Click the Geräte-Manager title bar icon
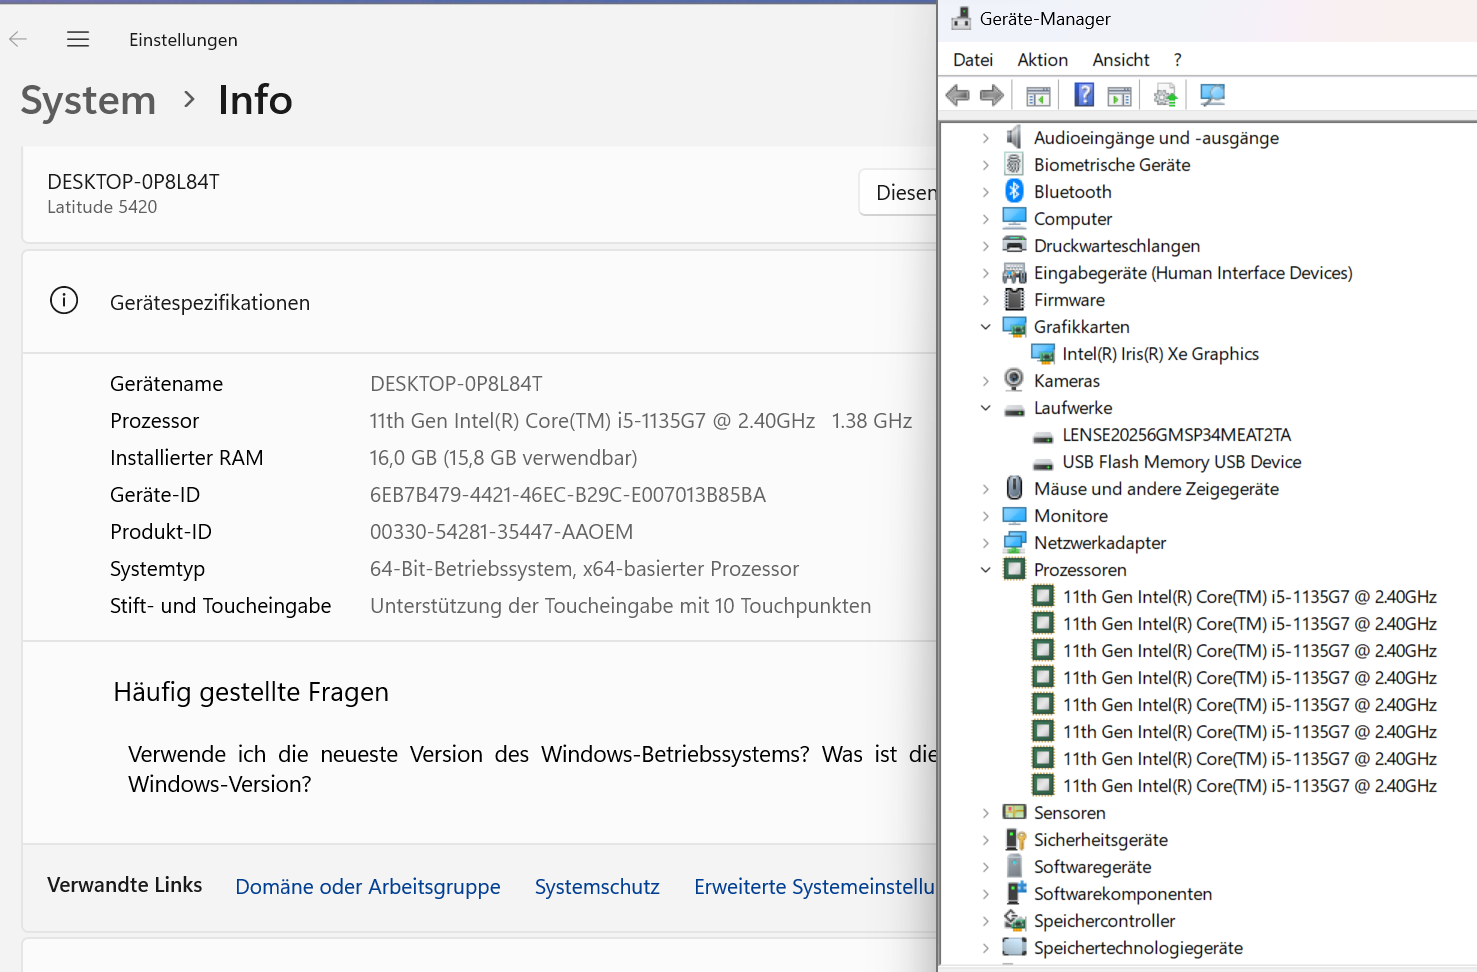This screenshot has width=1477, height=972. [961, 18]
